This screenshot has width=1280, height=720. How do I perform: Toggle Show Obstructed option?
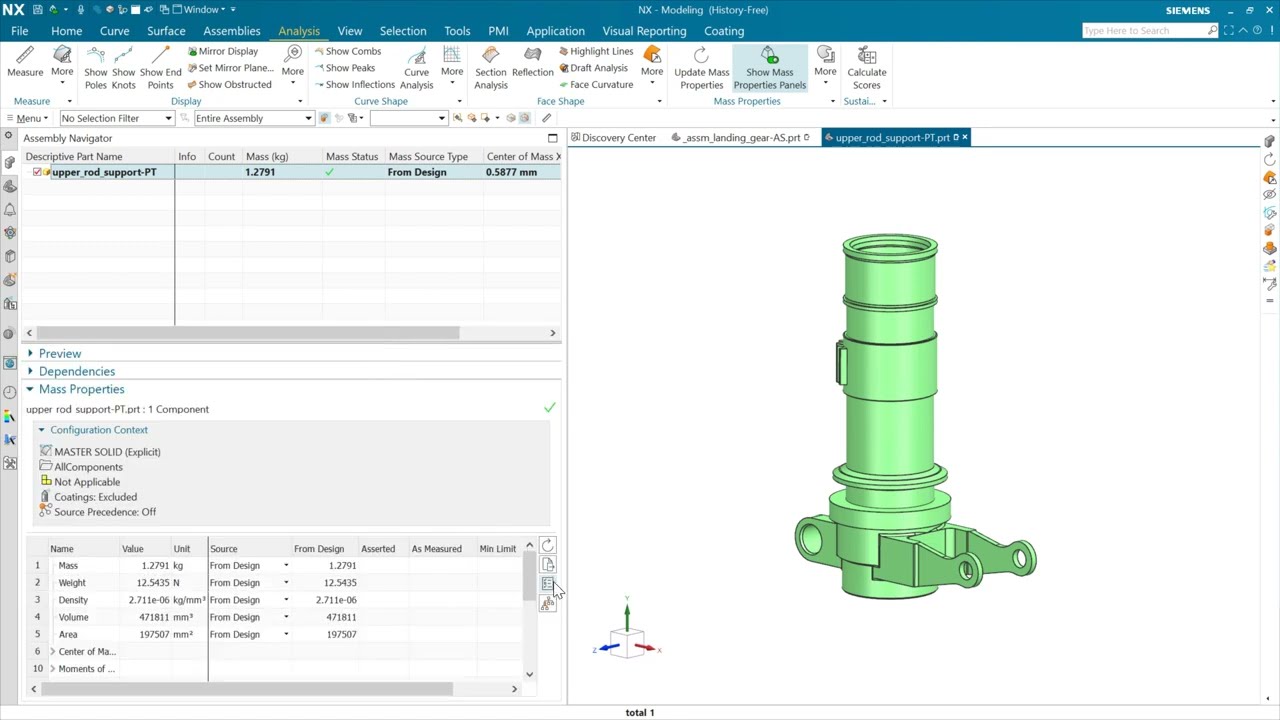coord(229,85)
